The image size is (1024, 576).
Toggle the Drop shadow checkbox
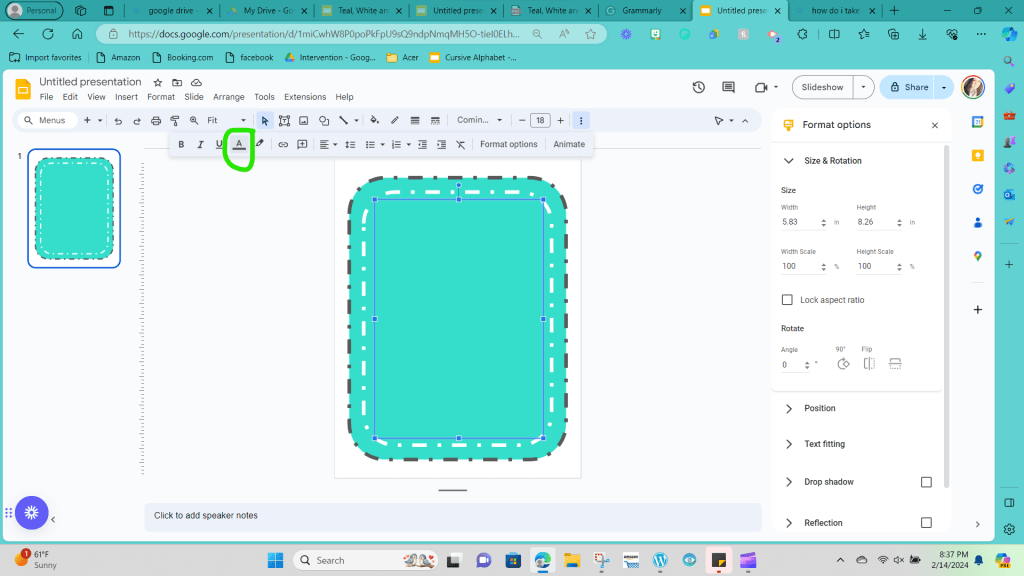pos(926,482)
